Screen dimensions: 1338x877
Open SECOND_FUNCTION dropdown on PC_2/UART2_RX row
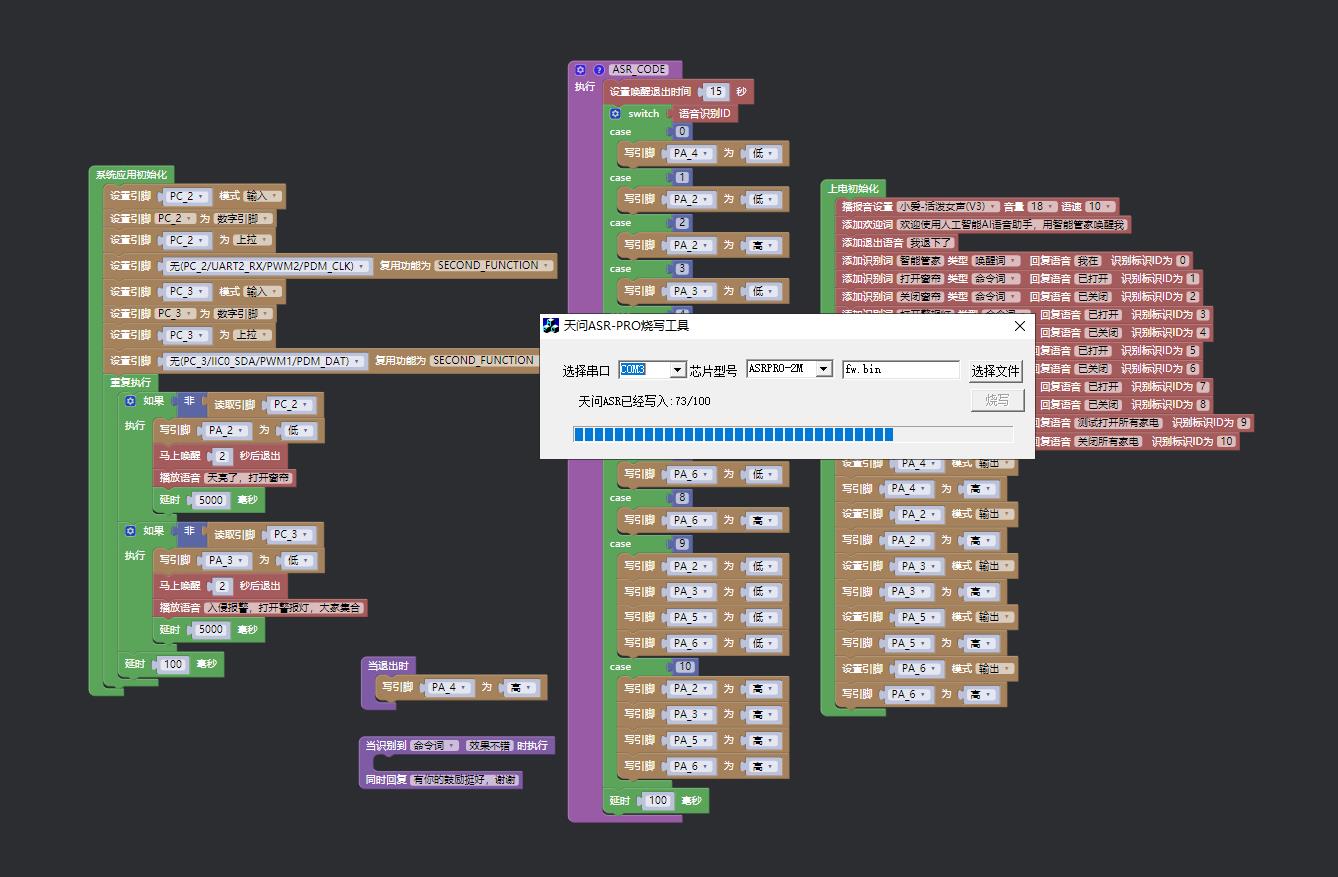(494, 266)
